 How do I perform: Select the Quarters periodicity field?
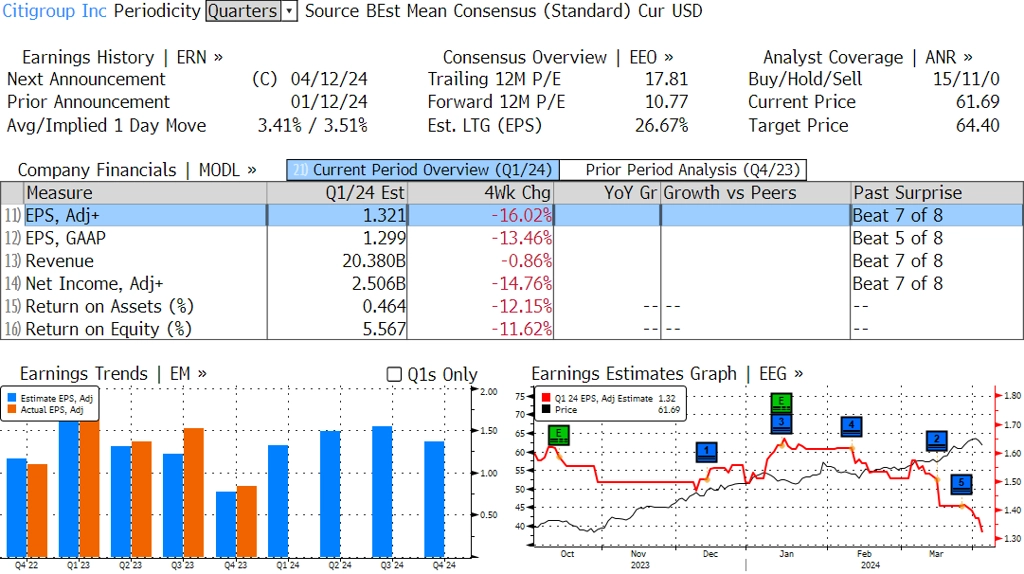point(244,11)
